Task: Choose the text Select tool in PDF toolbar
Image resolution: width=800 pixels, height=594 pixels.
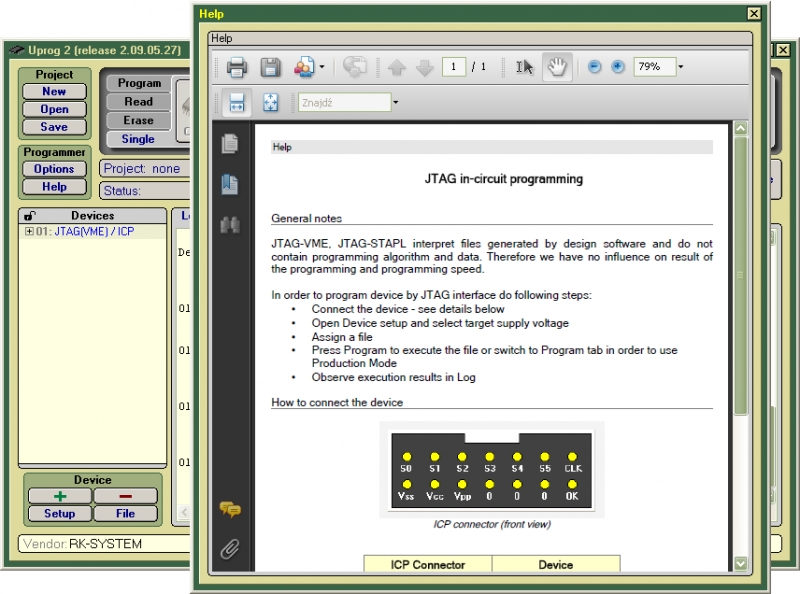Action: 524,67
